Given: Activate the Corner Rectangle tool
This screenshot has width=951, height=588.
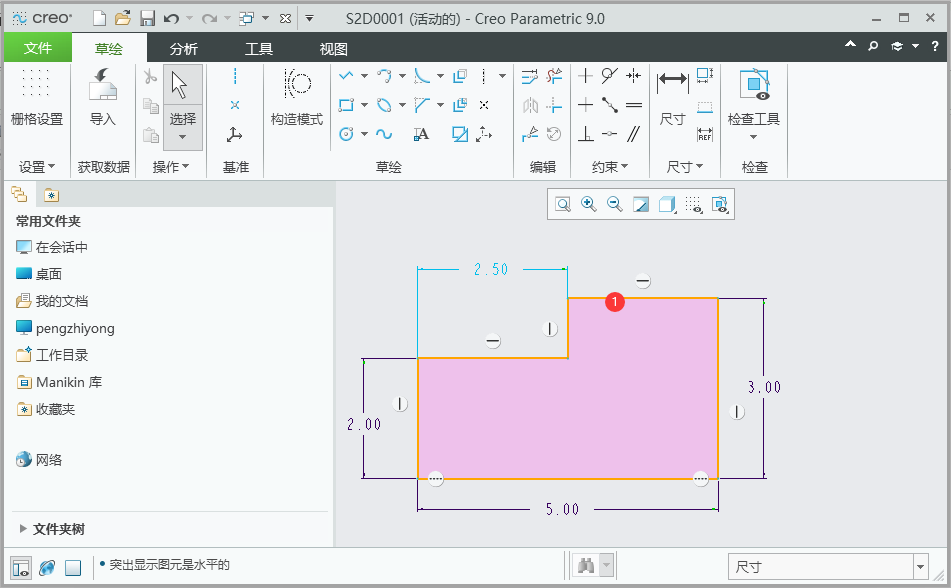Looking at the screenshot, I should 344,104.
